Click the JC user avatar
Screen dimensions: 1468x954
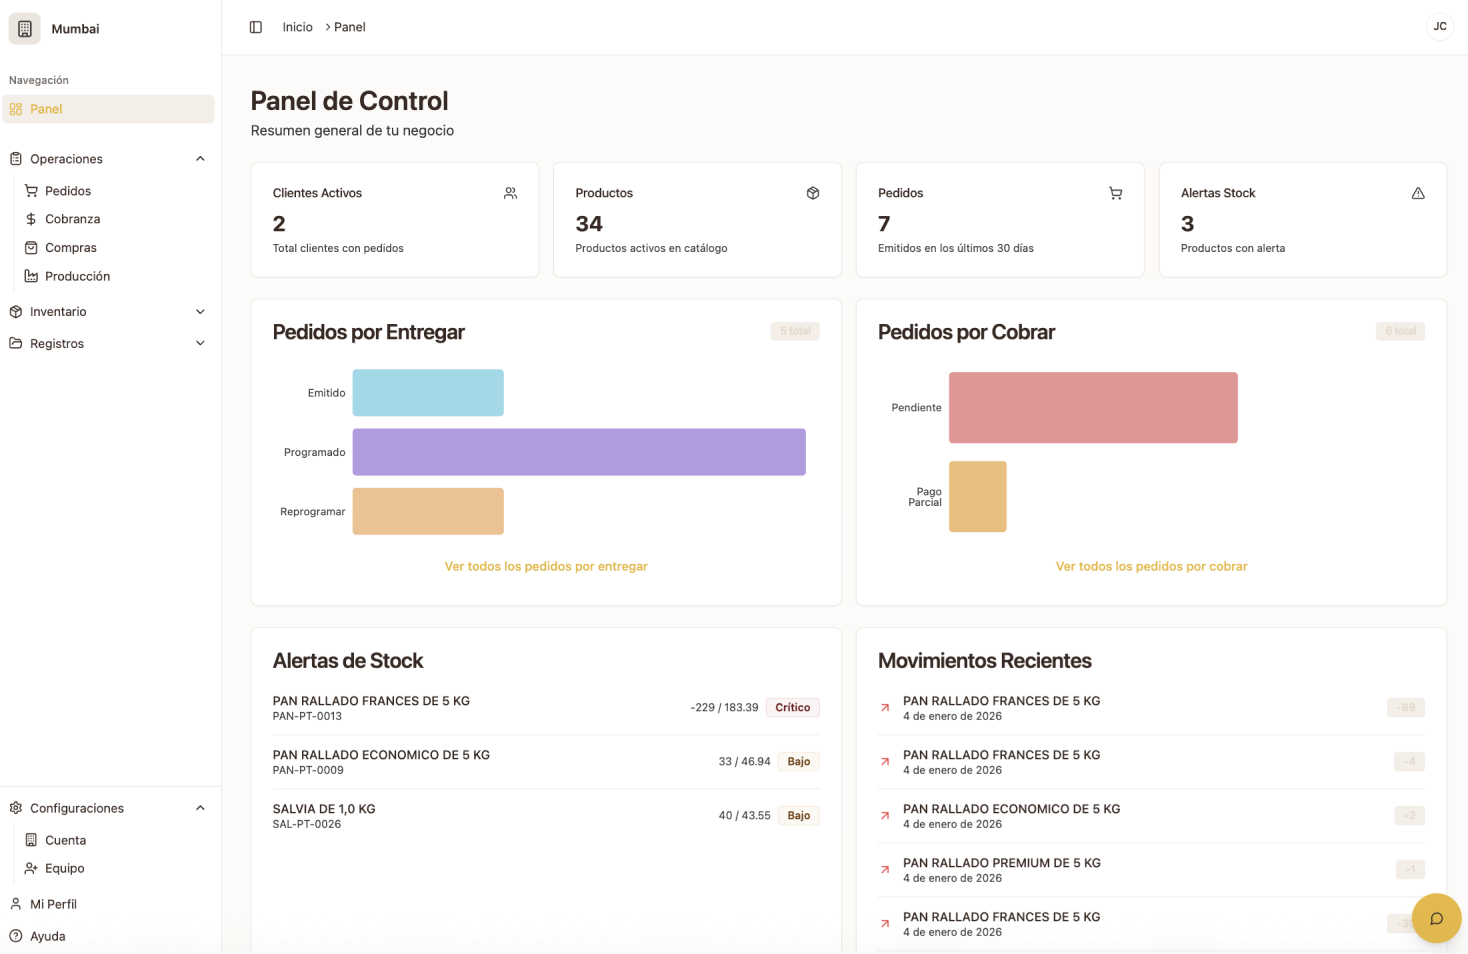1439,27
